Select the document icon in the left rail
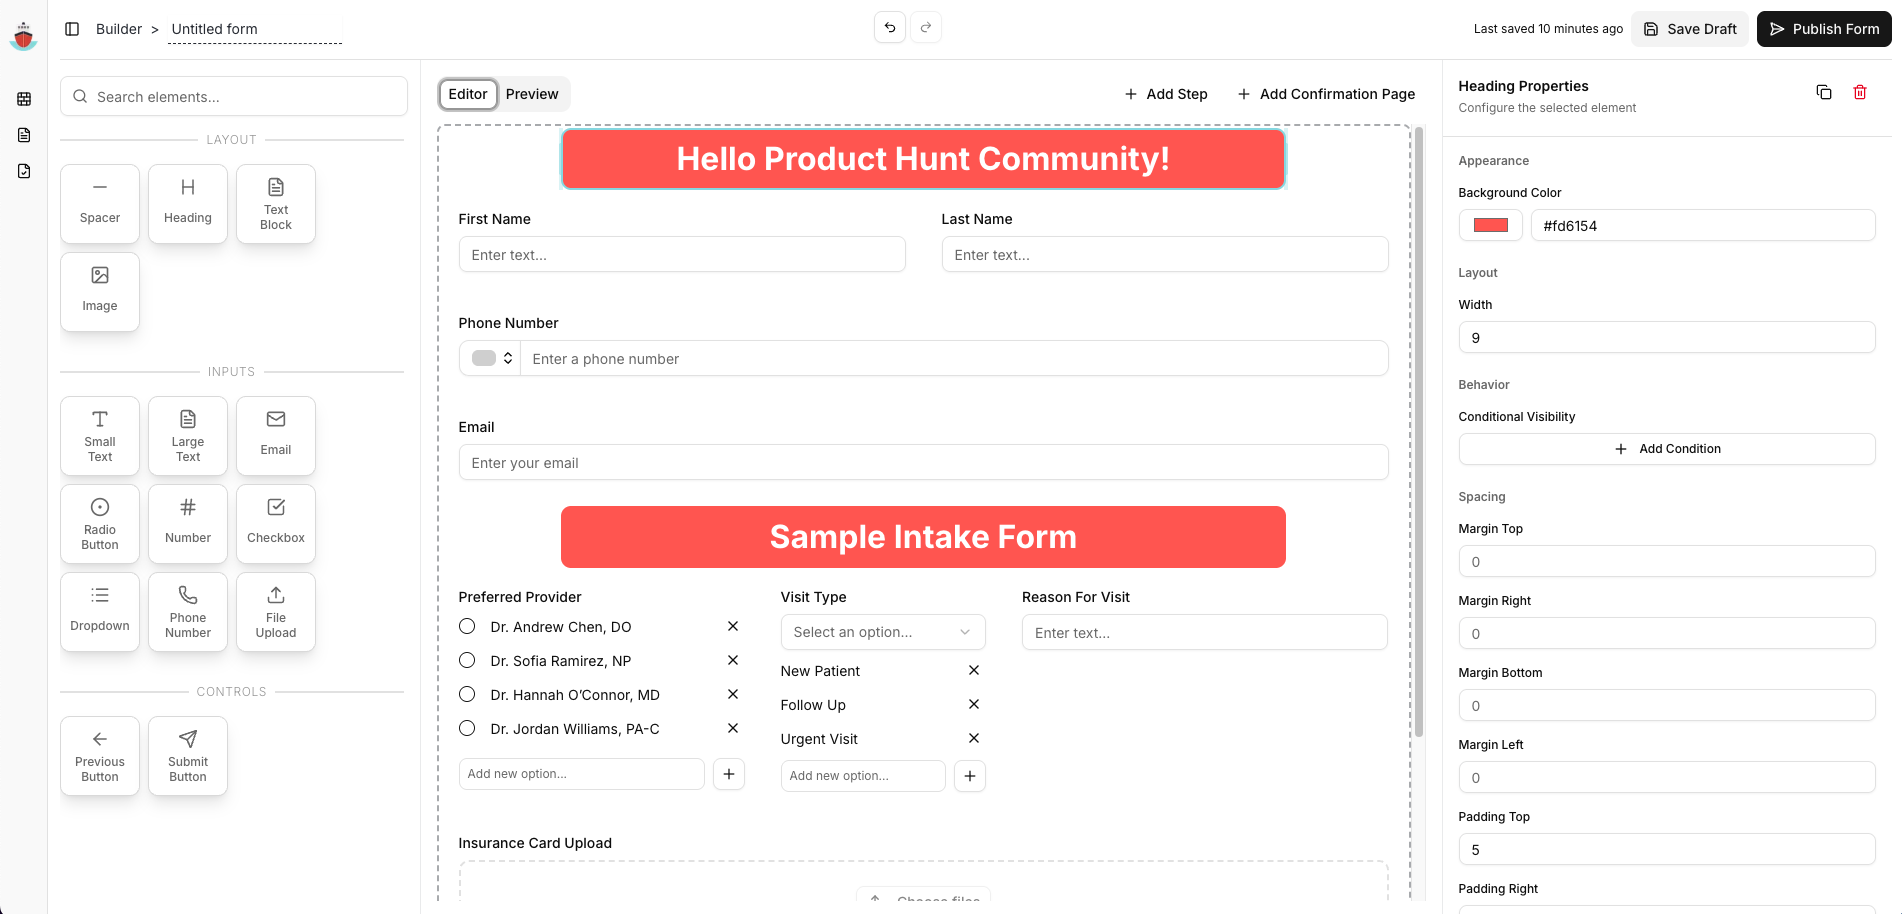1902x914 pixels. click(x=23, y=135)
